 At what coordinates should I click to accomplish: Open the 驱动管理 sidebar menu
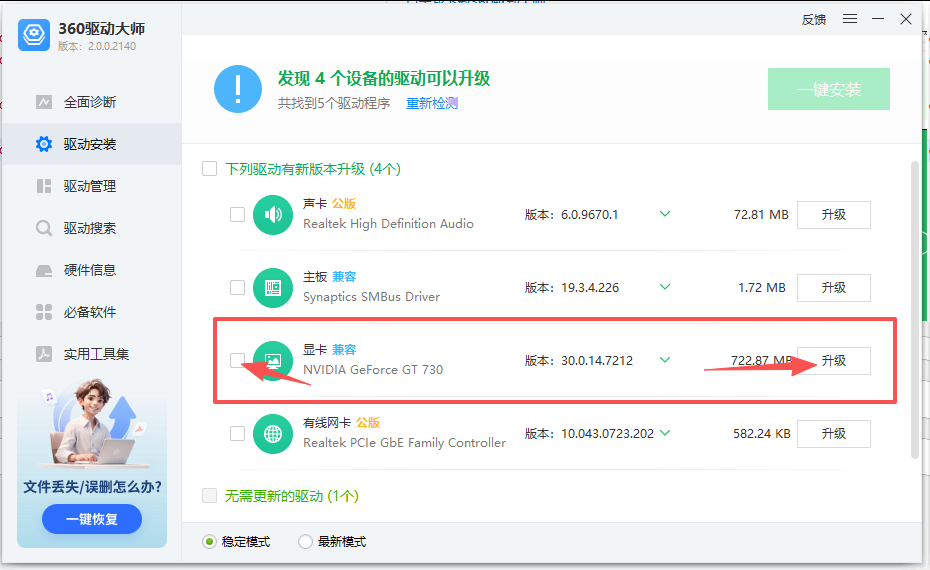coord(92,186)
